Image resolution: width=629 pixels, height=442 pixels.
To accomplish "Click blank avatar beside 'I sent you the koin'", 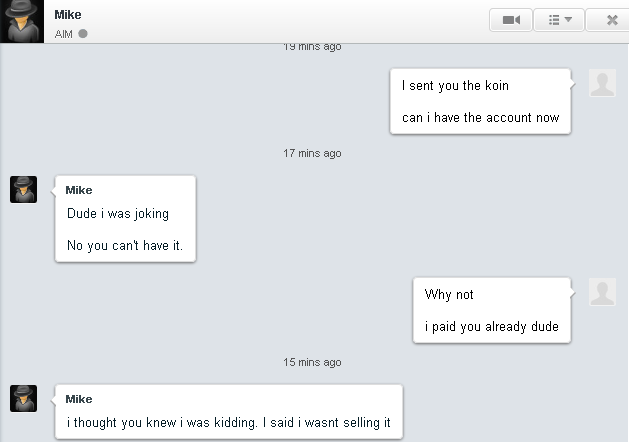I will tap(602, 83).
